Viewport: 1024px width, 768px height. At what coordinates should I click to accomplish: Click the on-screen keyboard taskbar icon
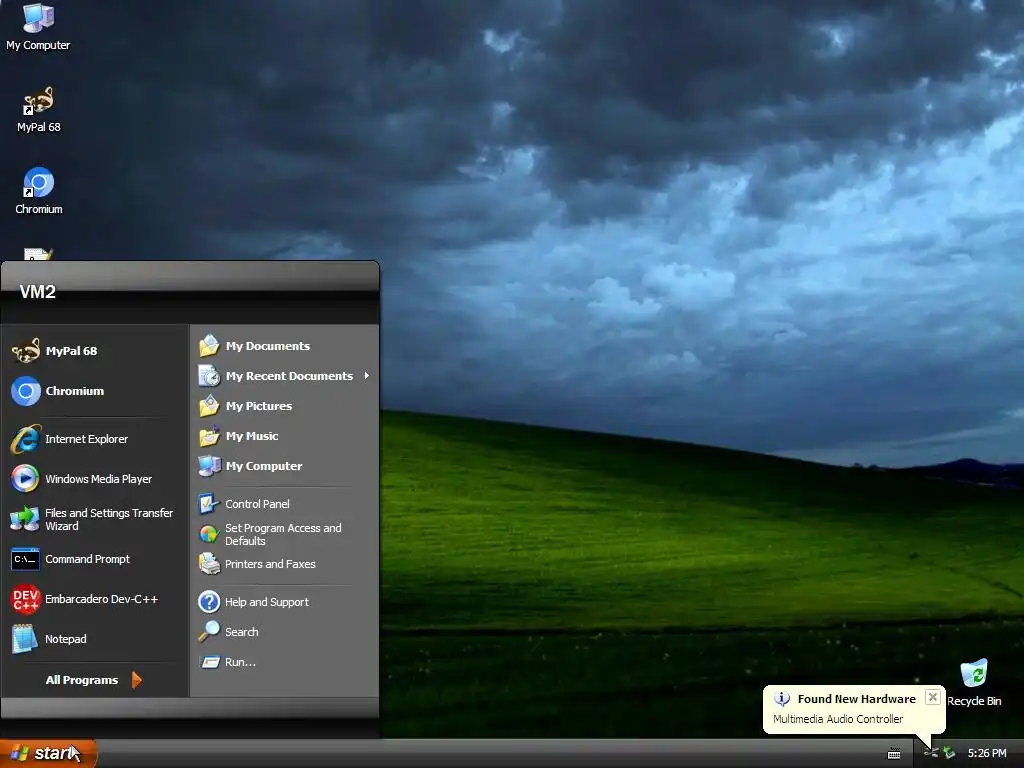(894, 754)
